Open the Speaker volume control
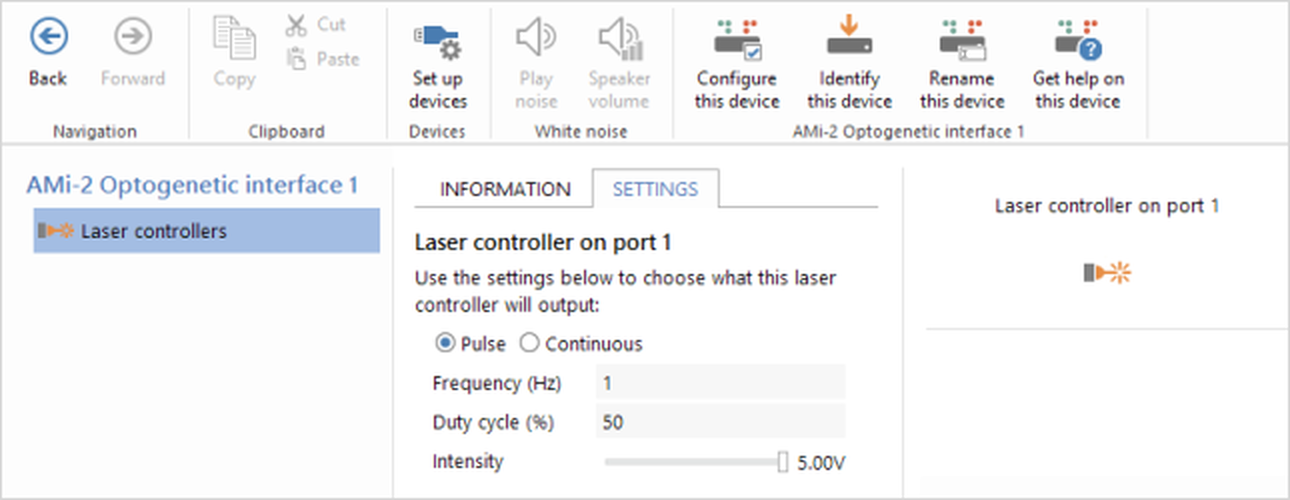Screen dimensions: 1290x500 [x=619, y=40]
